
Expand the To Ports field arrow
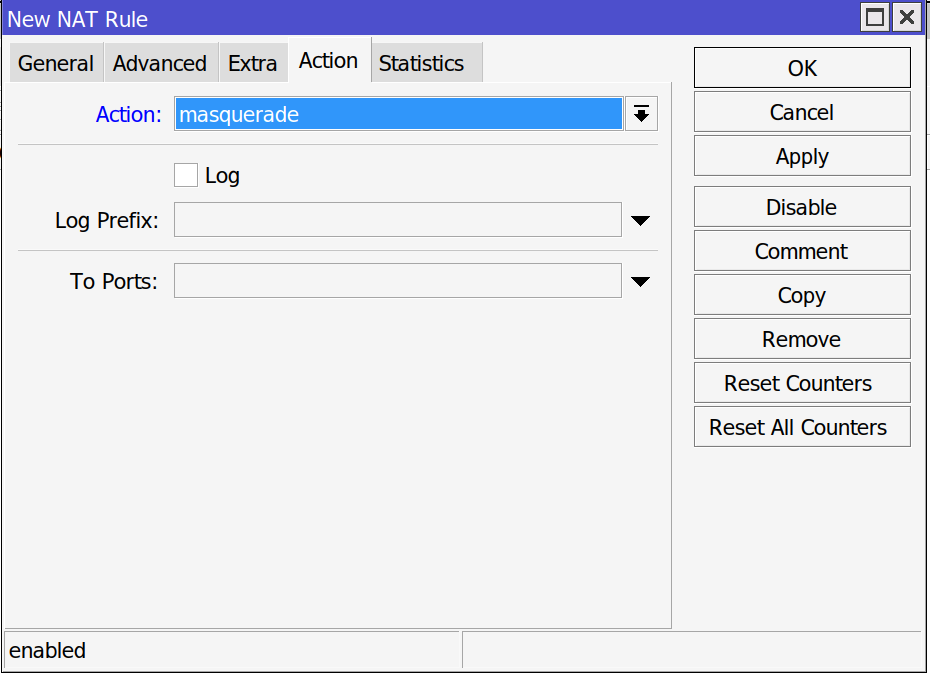(x=641, y=282)
